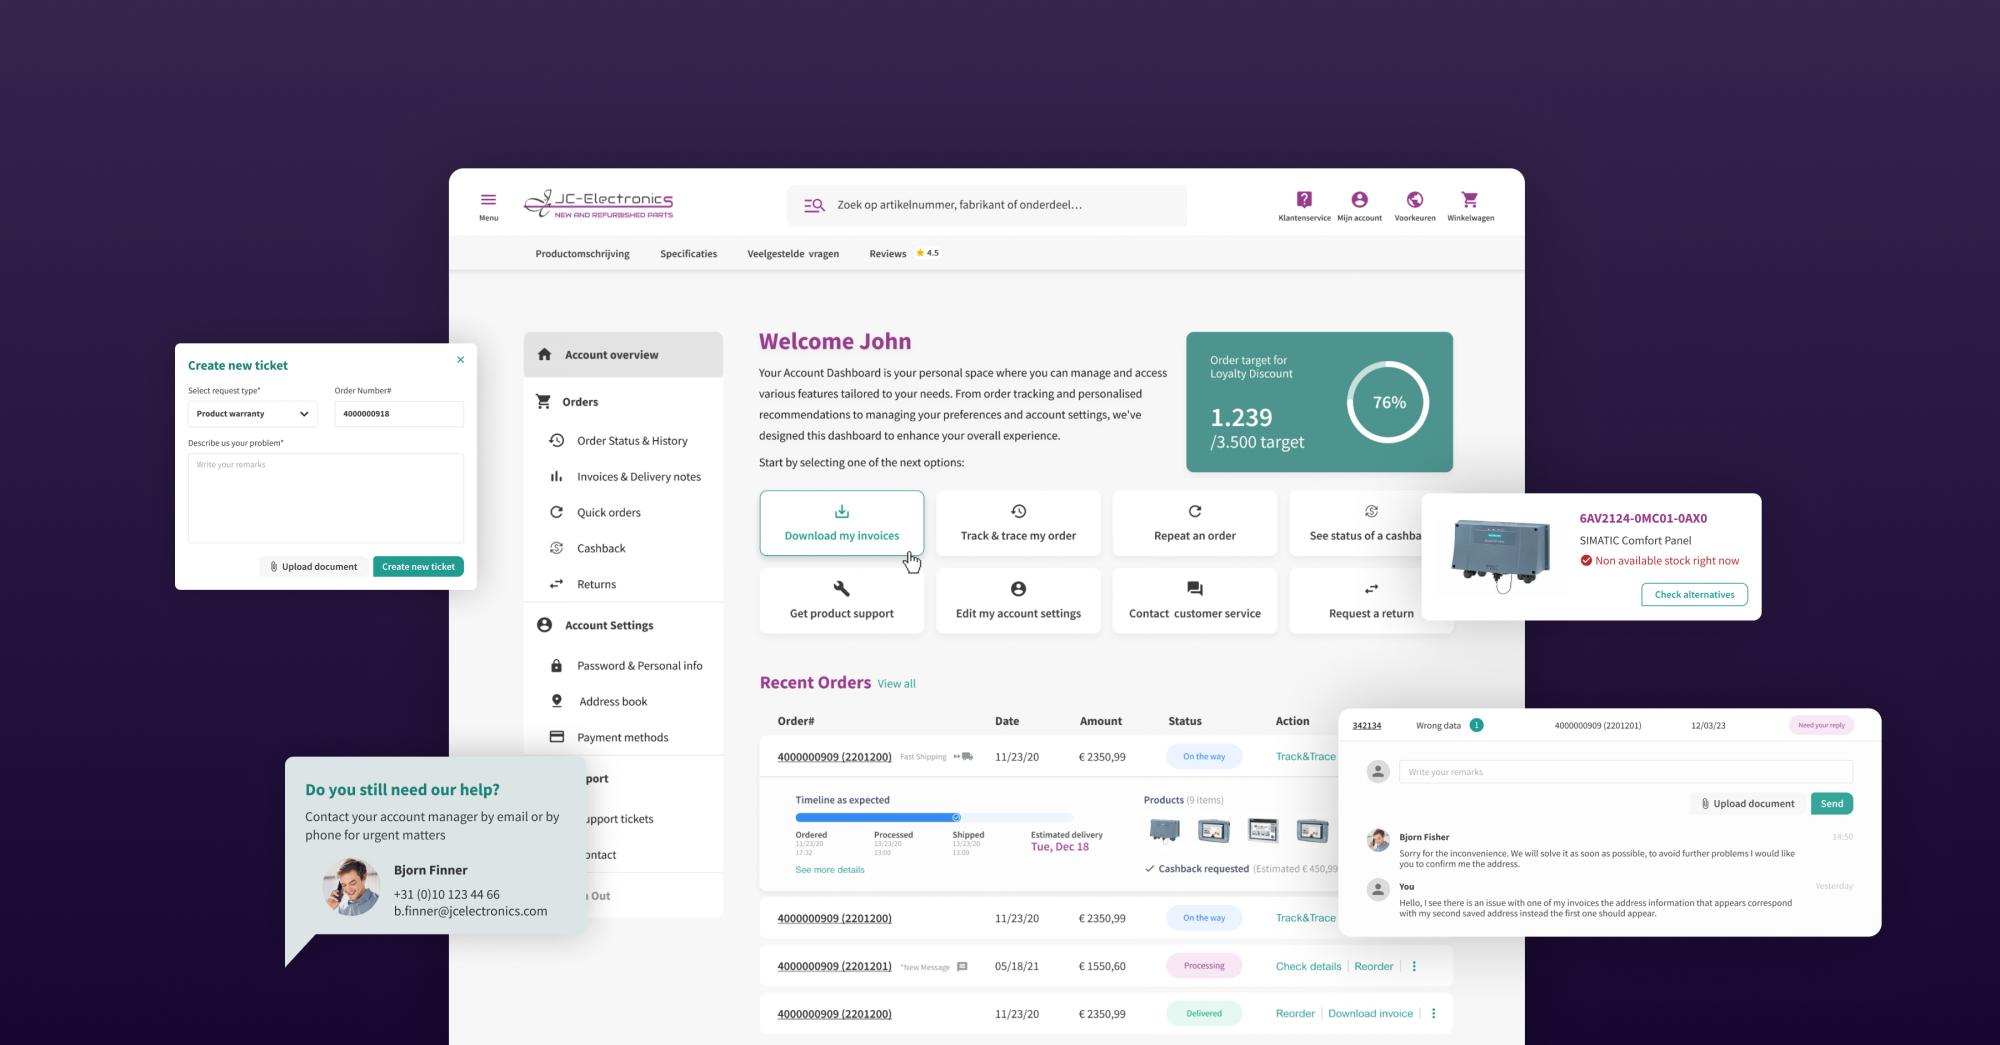Click the Voorkeuren globe icon
Viewport: 2000px width, 1045px height.
1415,200
